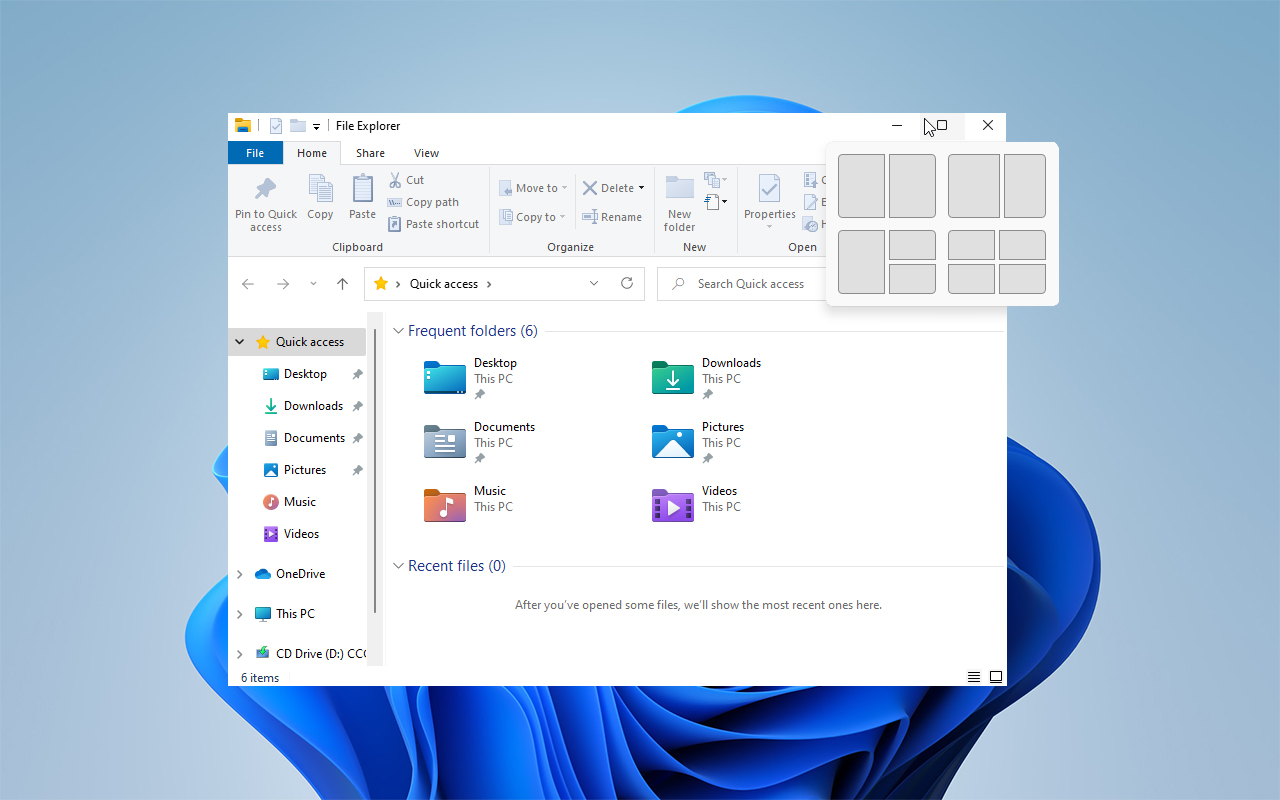Select Copy path in the ribbon
The height and width of the screenshot is (800, 1280).
coord(423,202)
